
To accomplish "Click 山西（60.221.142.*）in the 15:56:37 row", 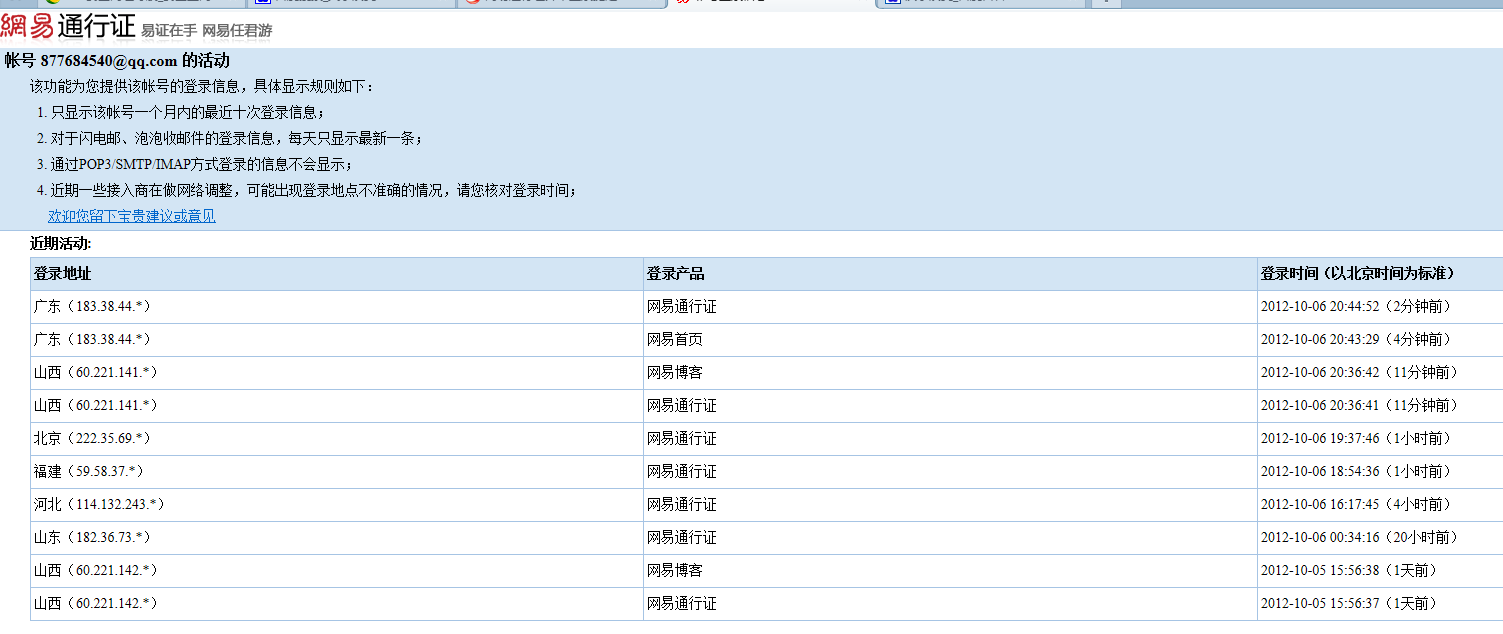I will tap(96, 604).
